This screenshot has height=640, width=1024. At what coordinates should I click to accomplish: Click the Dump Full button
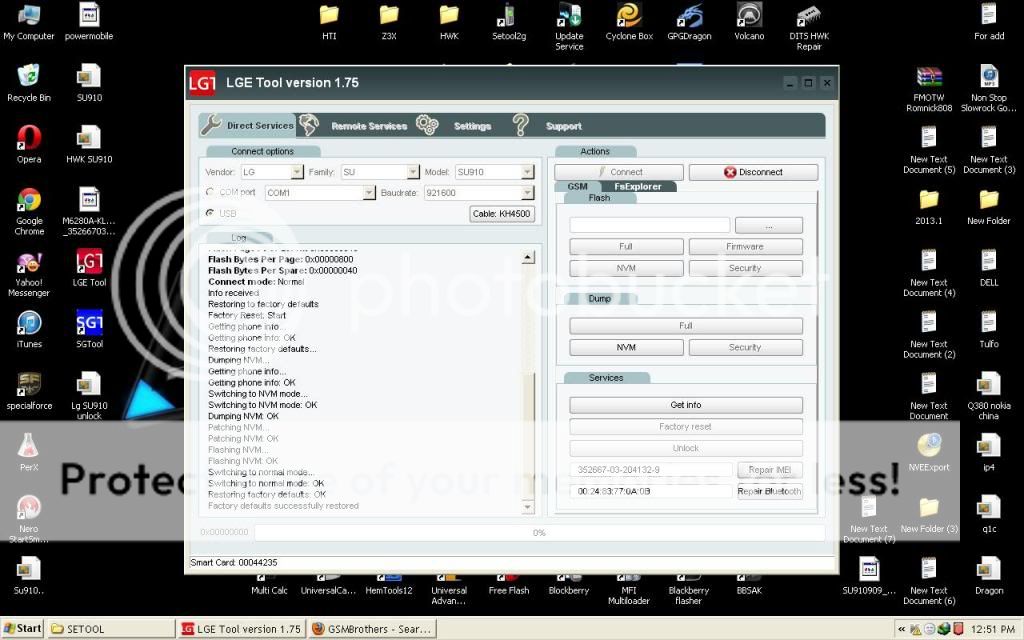[x=686, y=325]
